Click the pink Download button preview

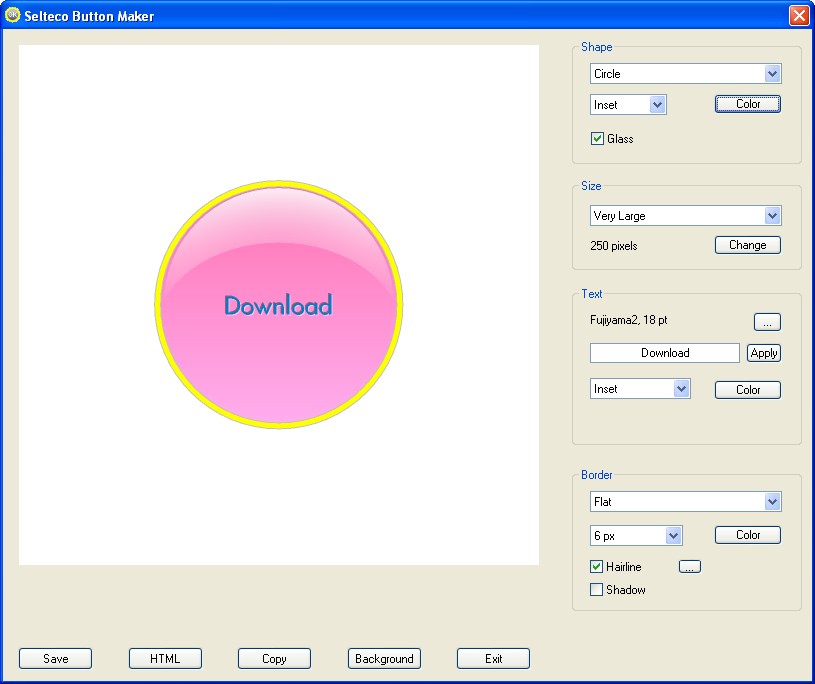[x=279, y=305]
